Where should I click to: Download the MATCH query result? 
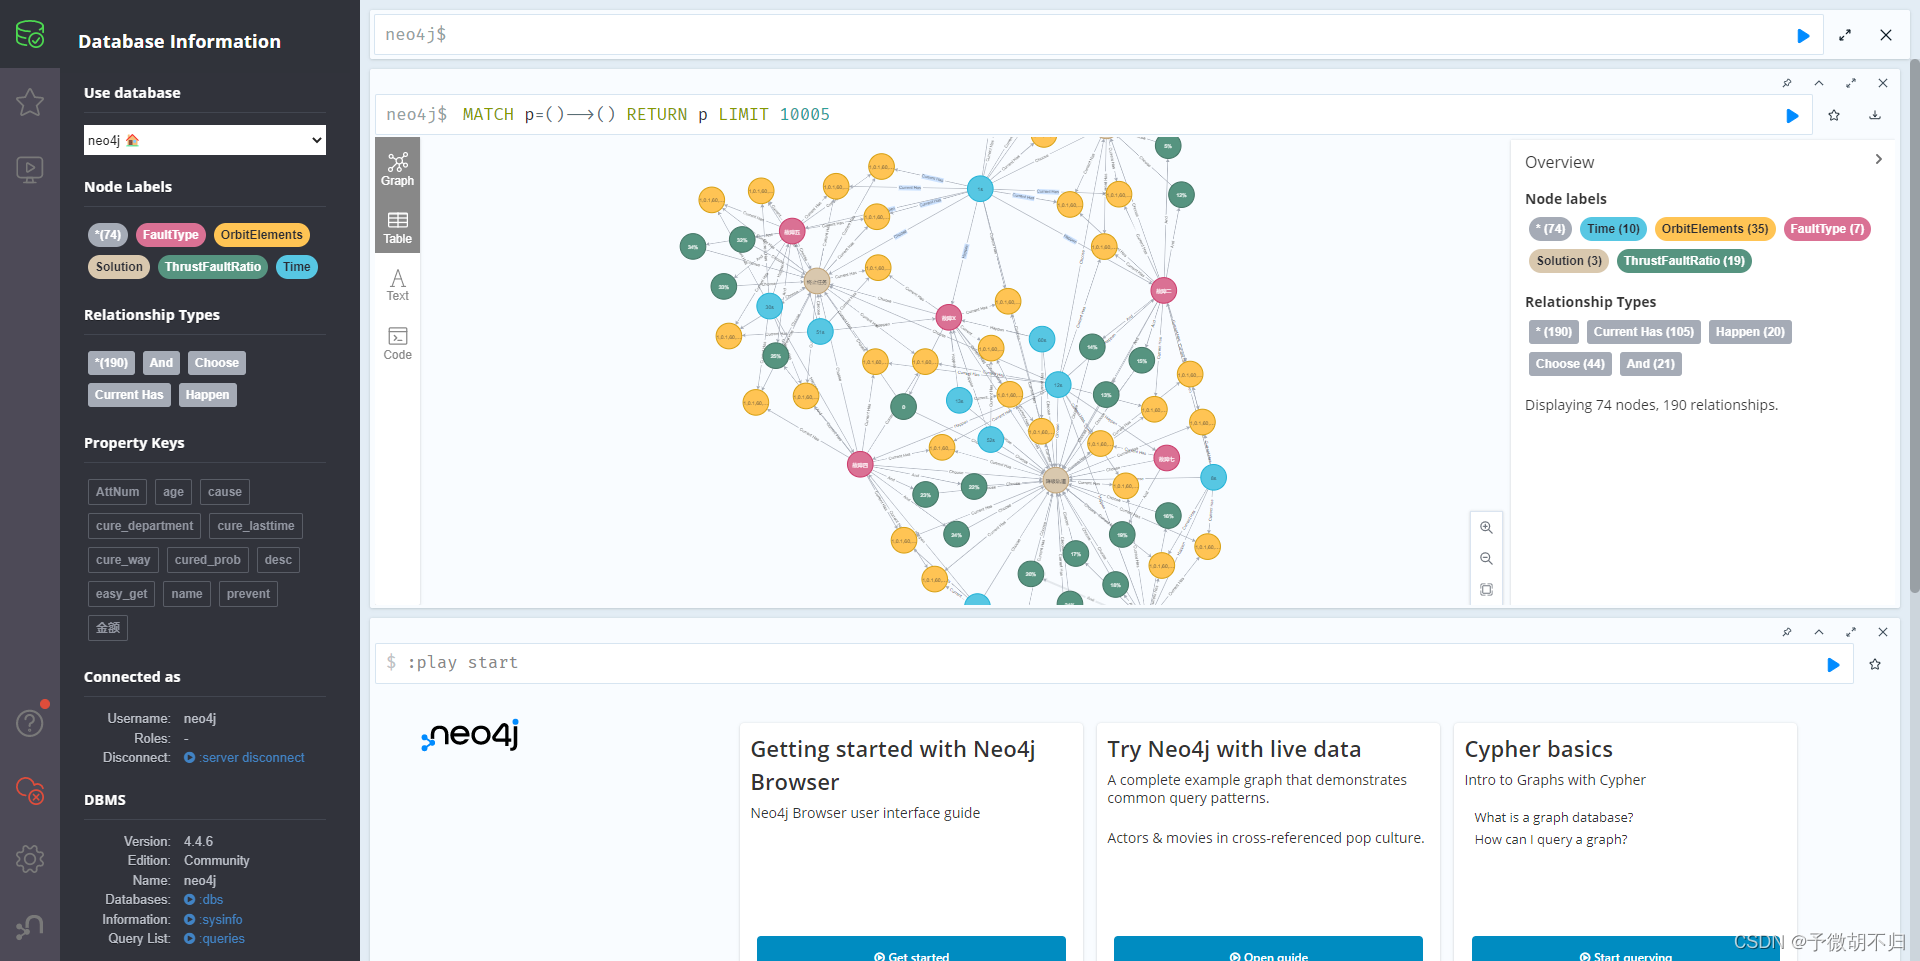coord(1875,115)
